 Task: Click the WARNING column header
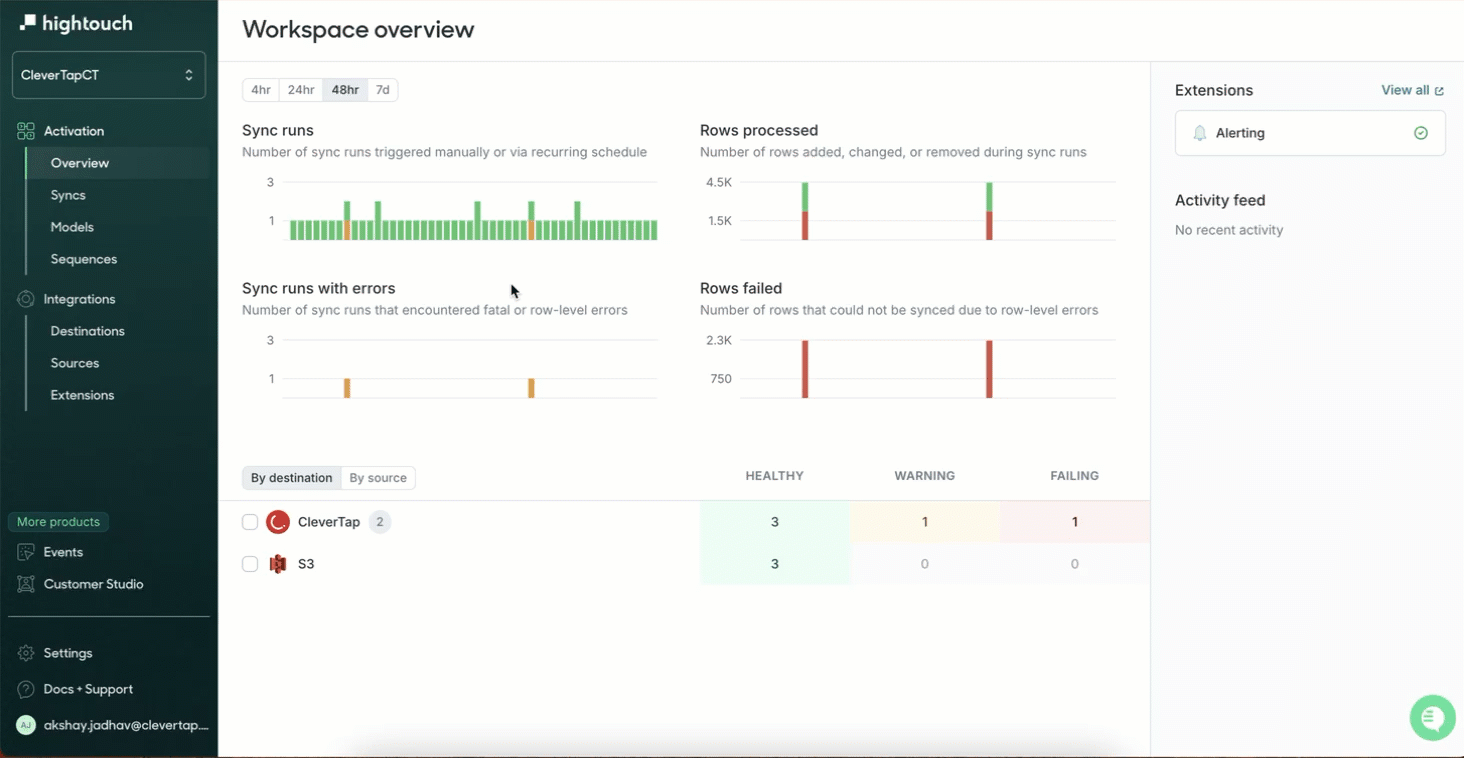point(925,476)
